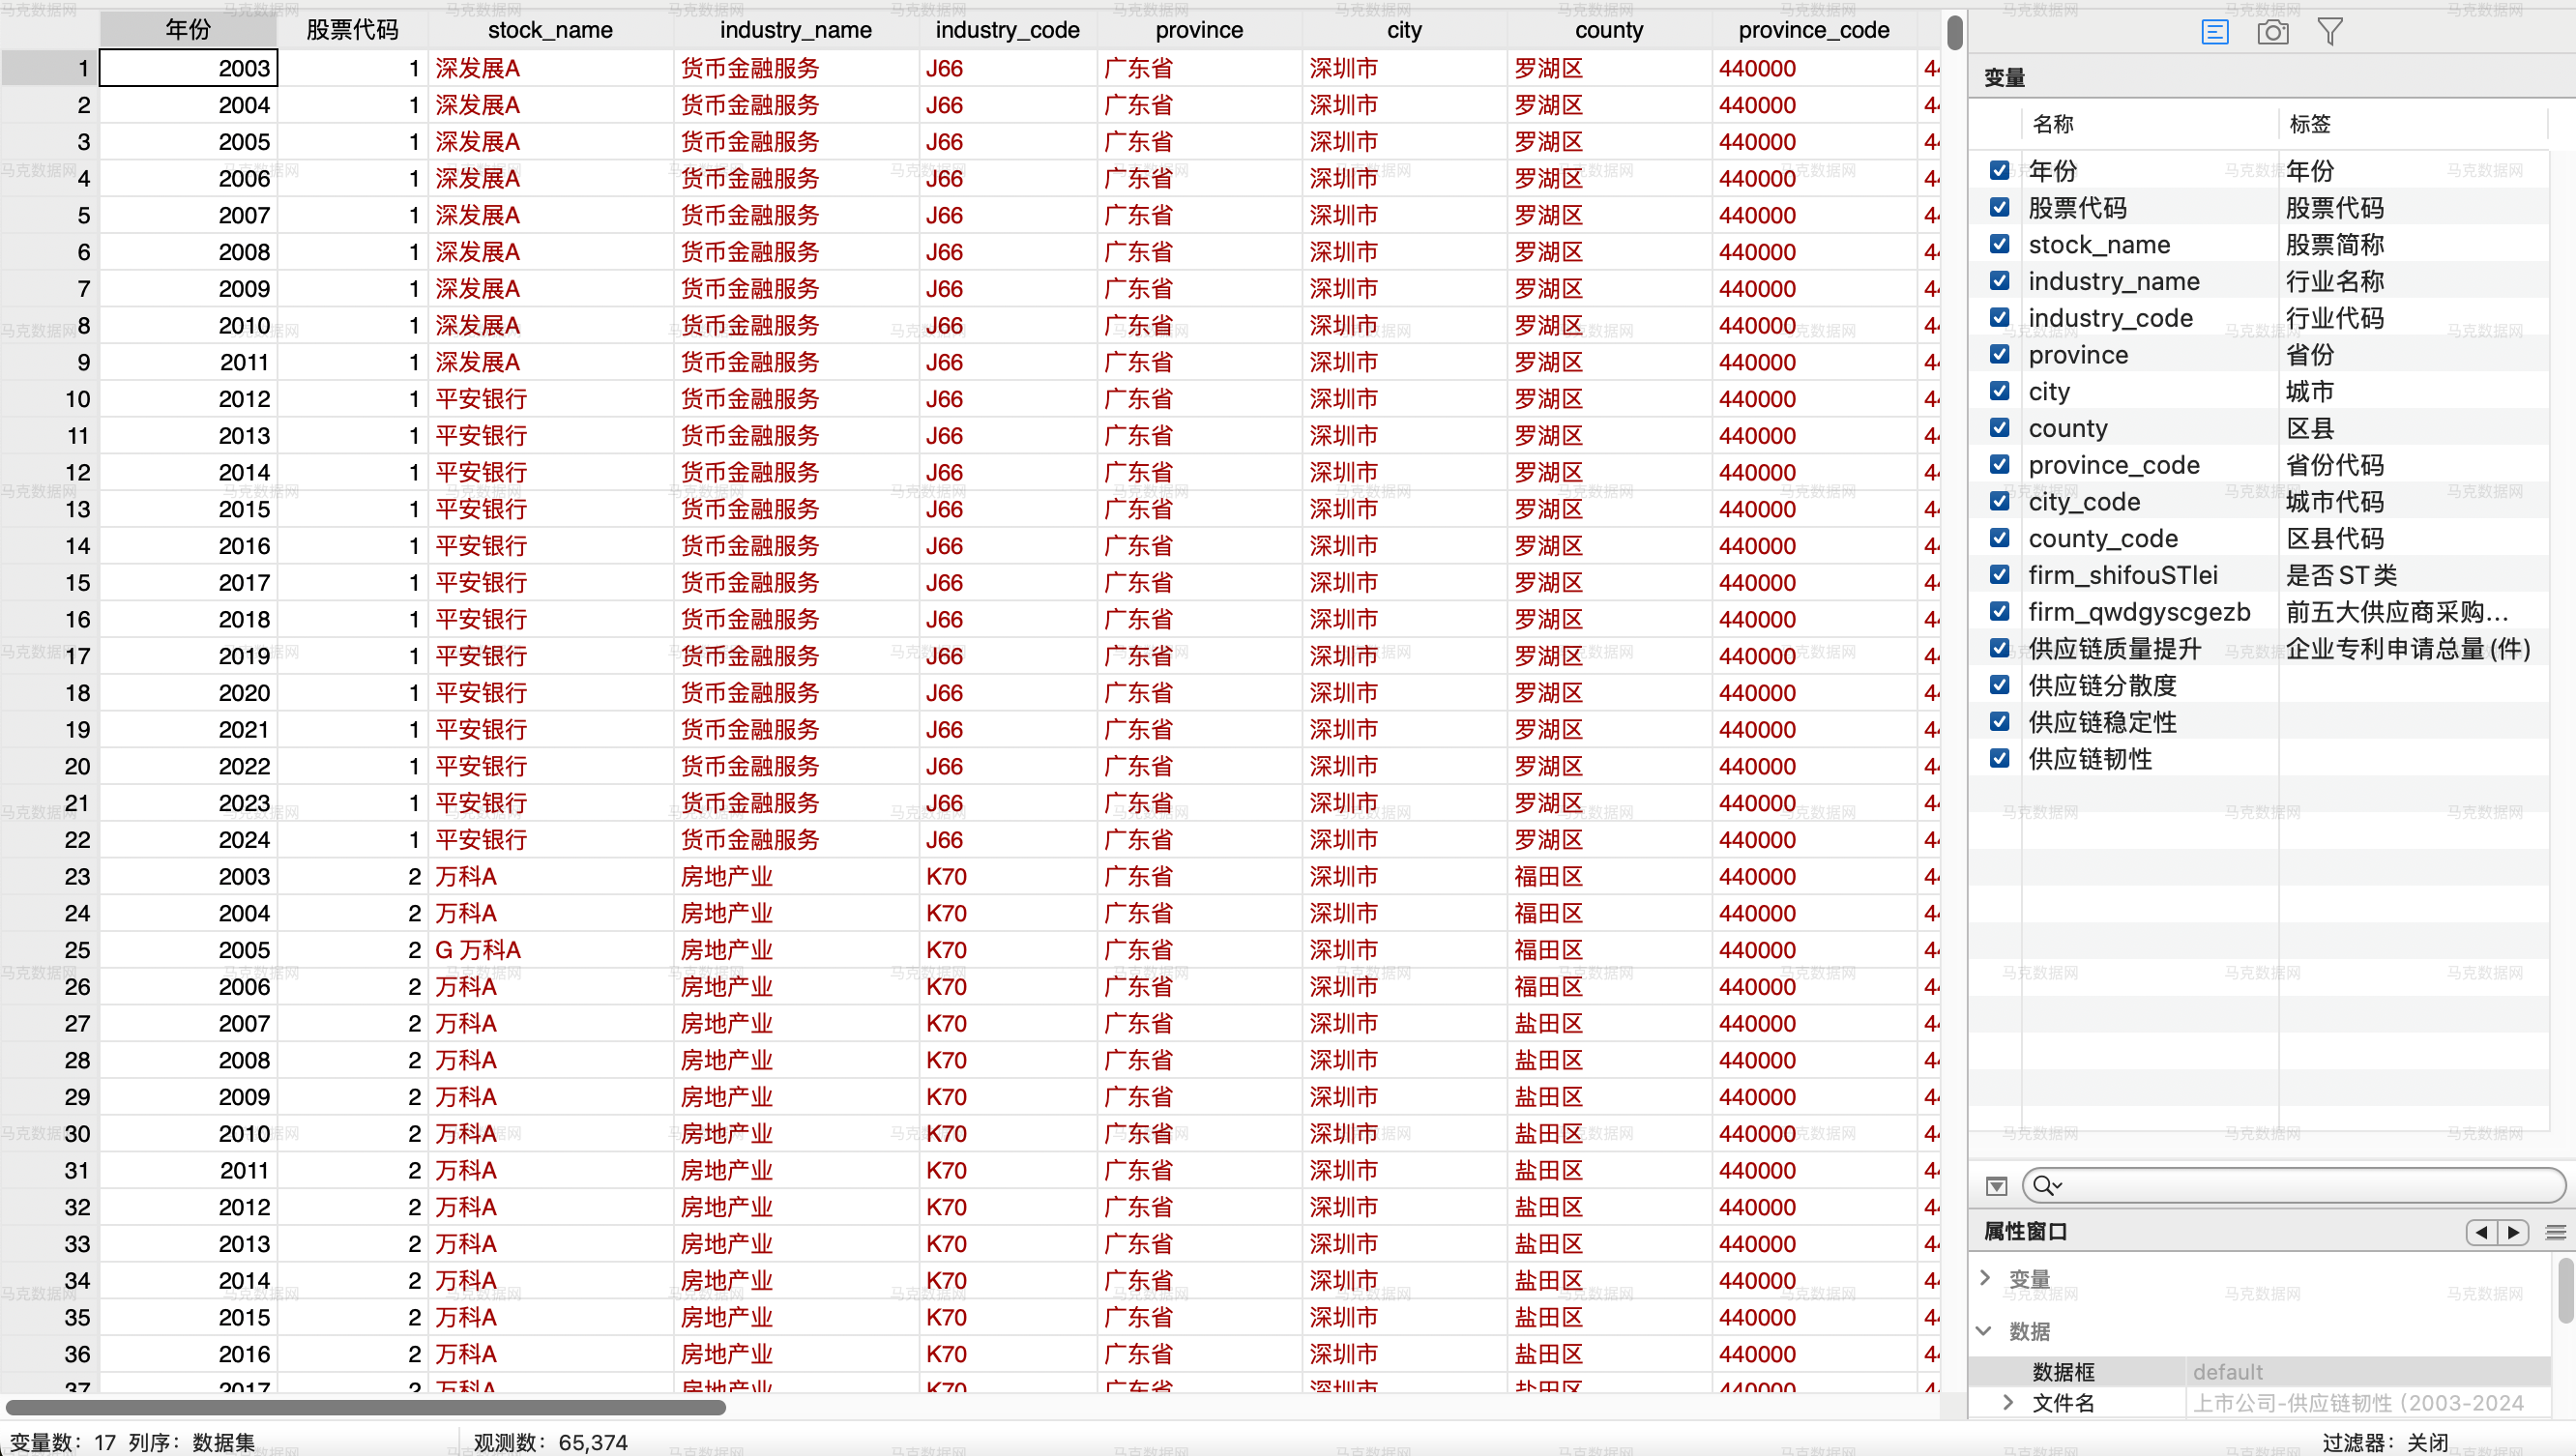Open the 属性窗口 hamburger menu icon
Image resolution: width=2576 pixels, height=1456 pixels.
[2556, 1232]
